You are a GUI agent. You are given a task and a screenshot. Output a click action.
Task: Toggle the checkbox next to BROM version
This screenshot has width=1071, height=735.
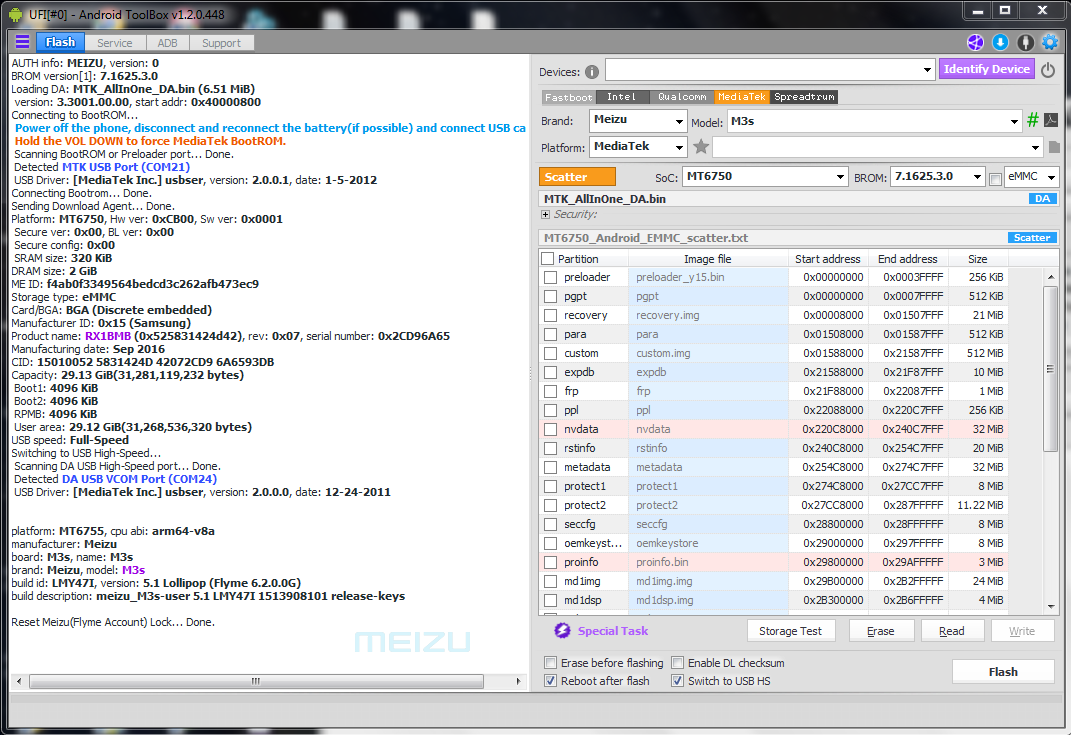tap(995, 178)
